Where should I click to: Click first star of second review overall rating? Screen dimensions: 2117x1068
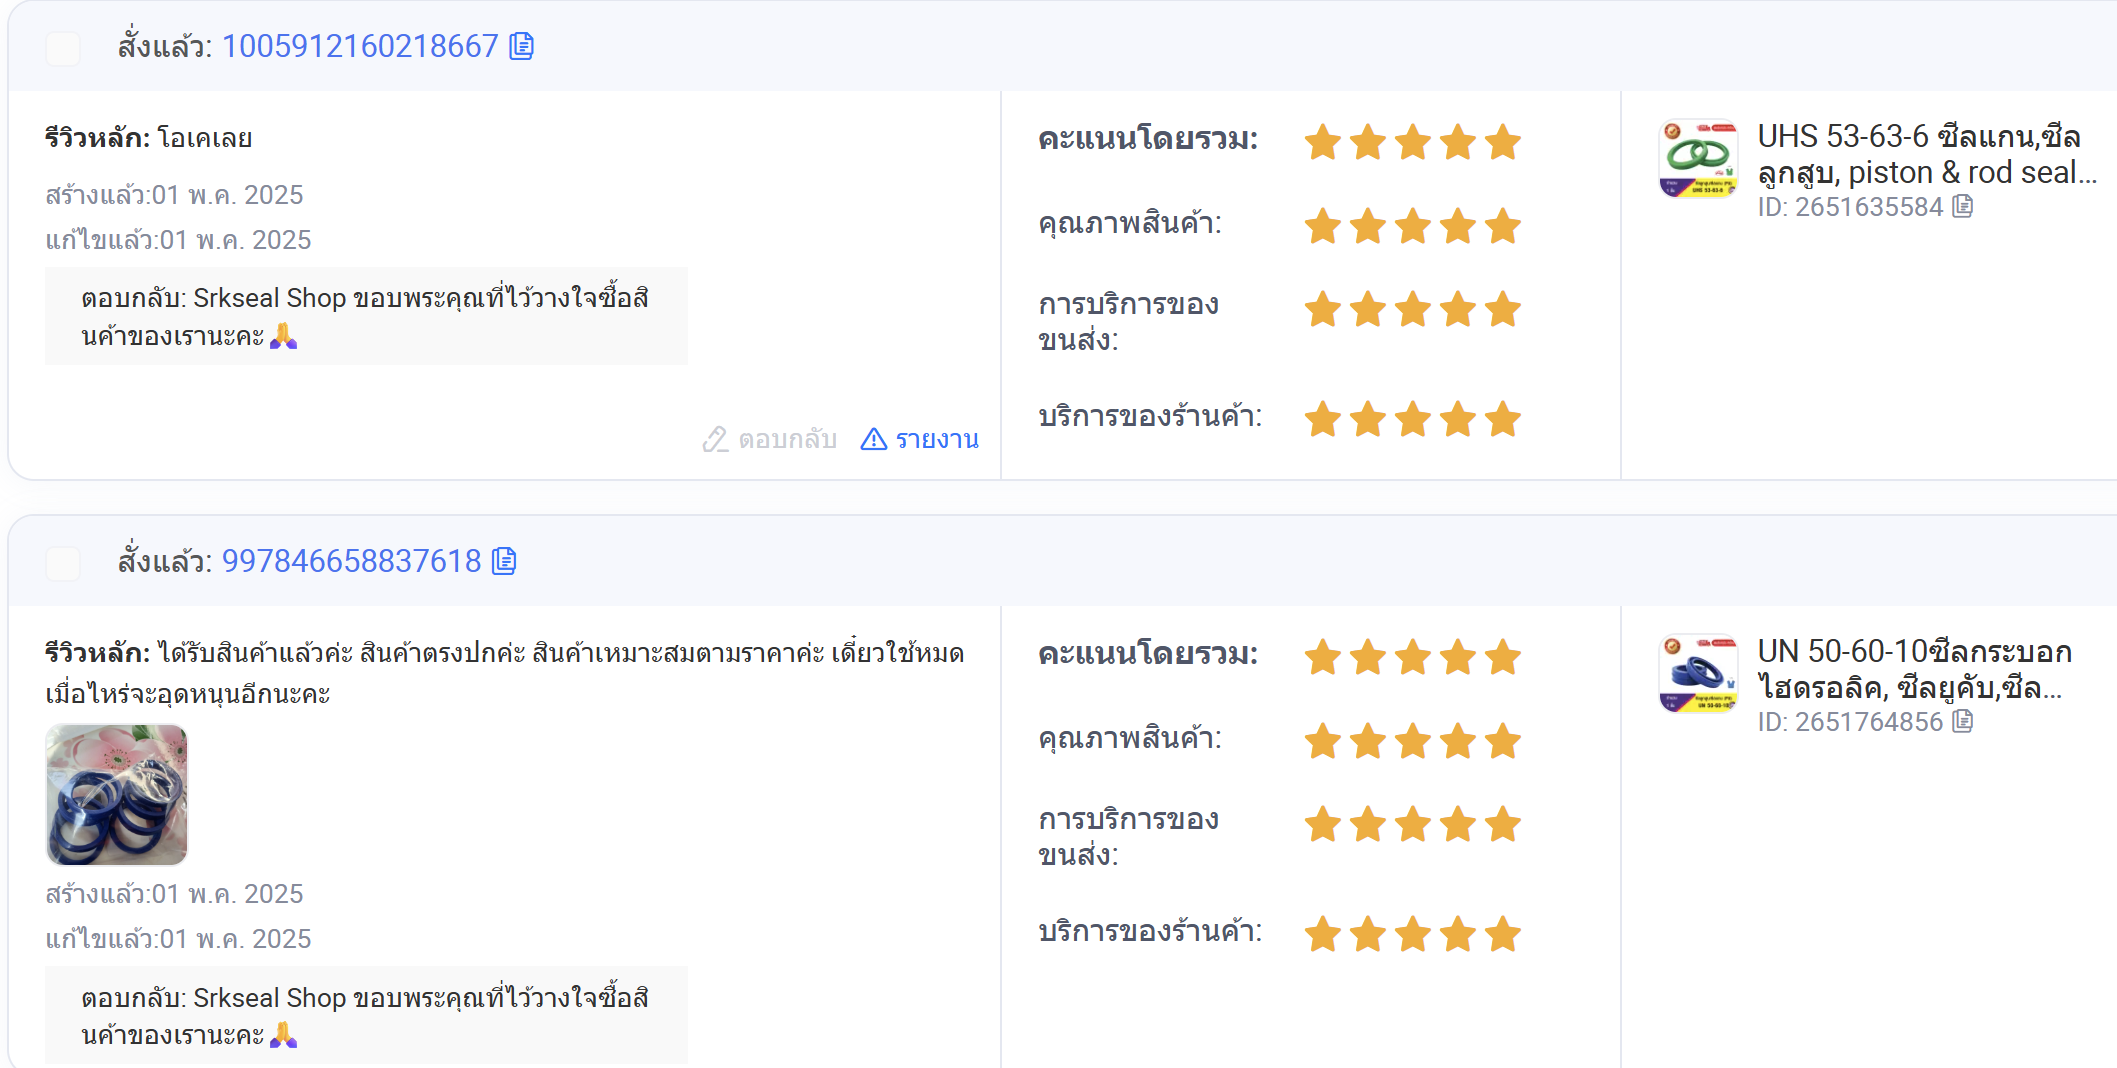(1323, 657)
